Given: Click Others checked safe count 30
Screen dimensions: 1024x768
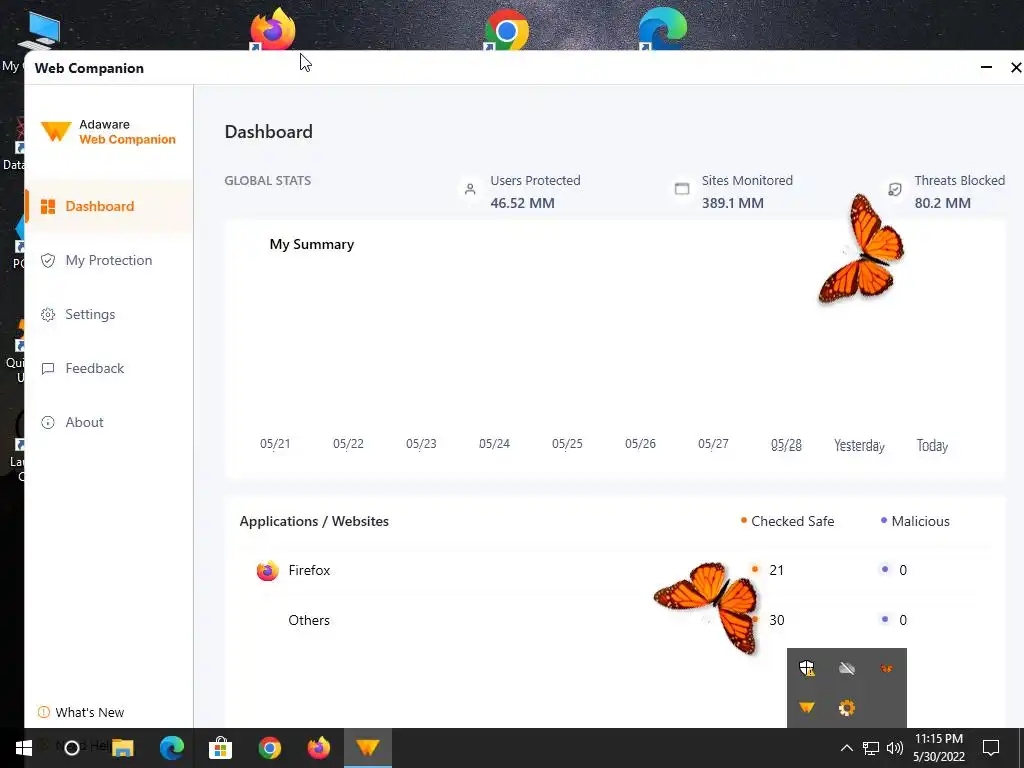Looking at the screenshot, I should click(x=776, y=620).
